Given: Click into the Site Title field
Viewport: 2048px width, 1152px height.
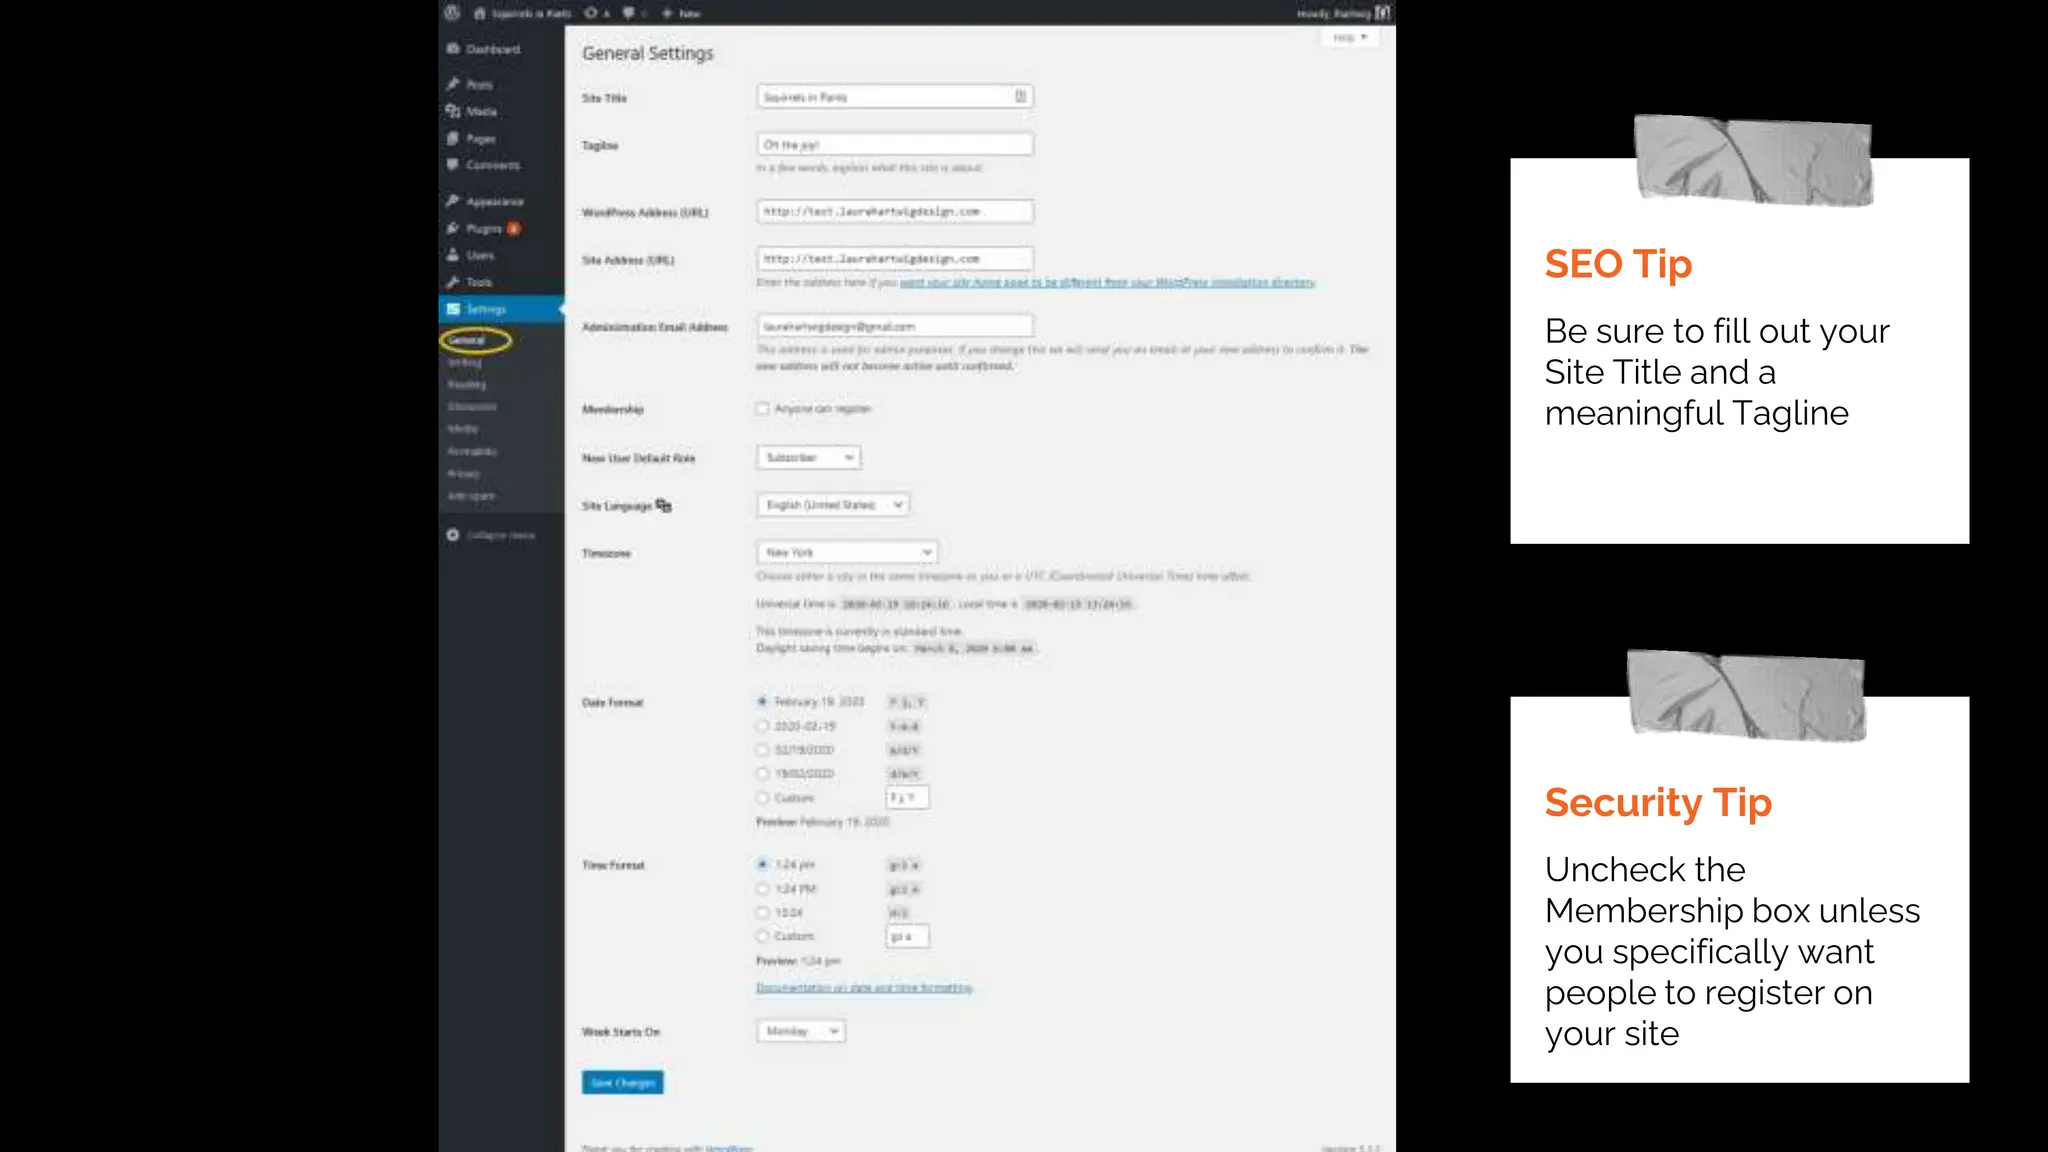Looking at the screenshot, I should [895, 96].
